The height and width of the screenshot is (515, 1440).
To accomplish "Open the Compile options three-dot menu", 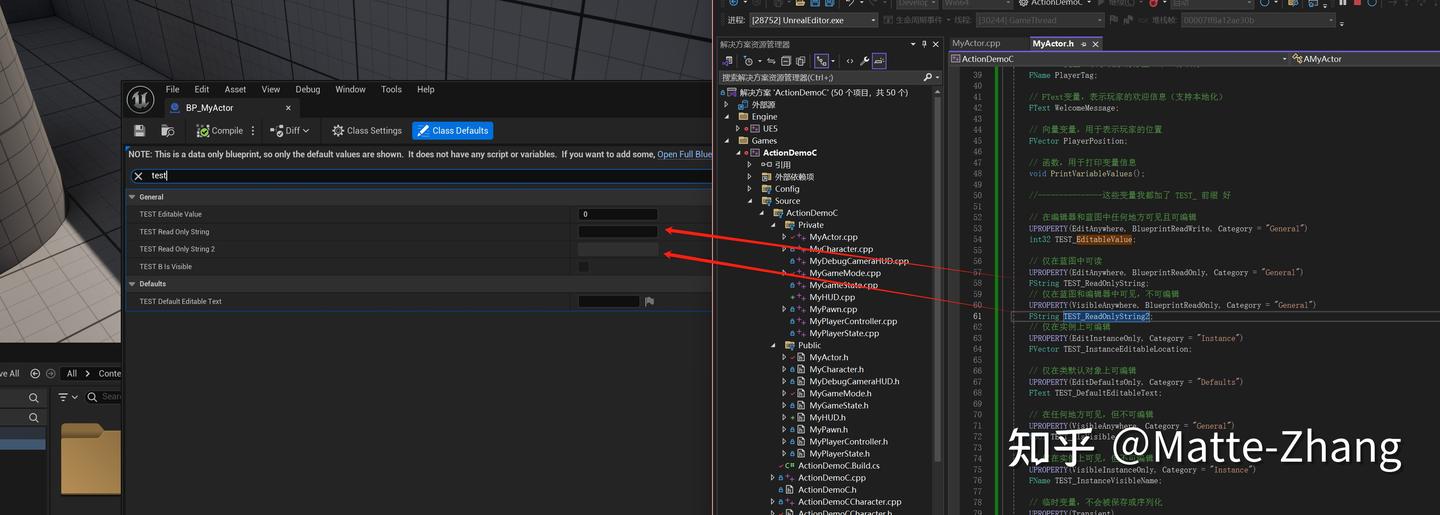I will coord(253,131).
